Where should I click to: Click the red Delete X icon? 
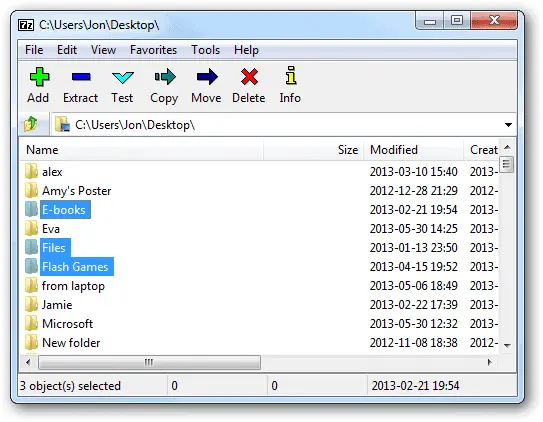[x=249, y=77]
